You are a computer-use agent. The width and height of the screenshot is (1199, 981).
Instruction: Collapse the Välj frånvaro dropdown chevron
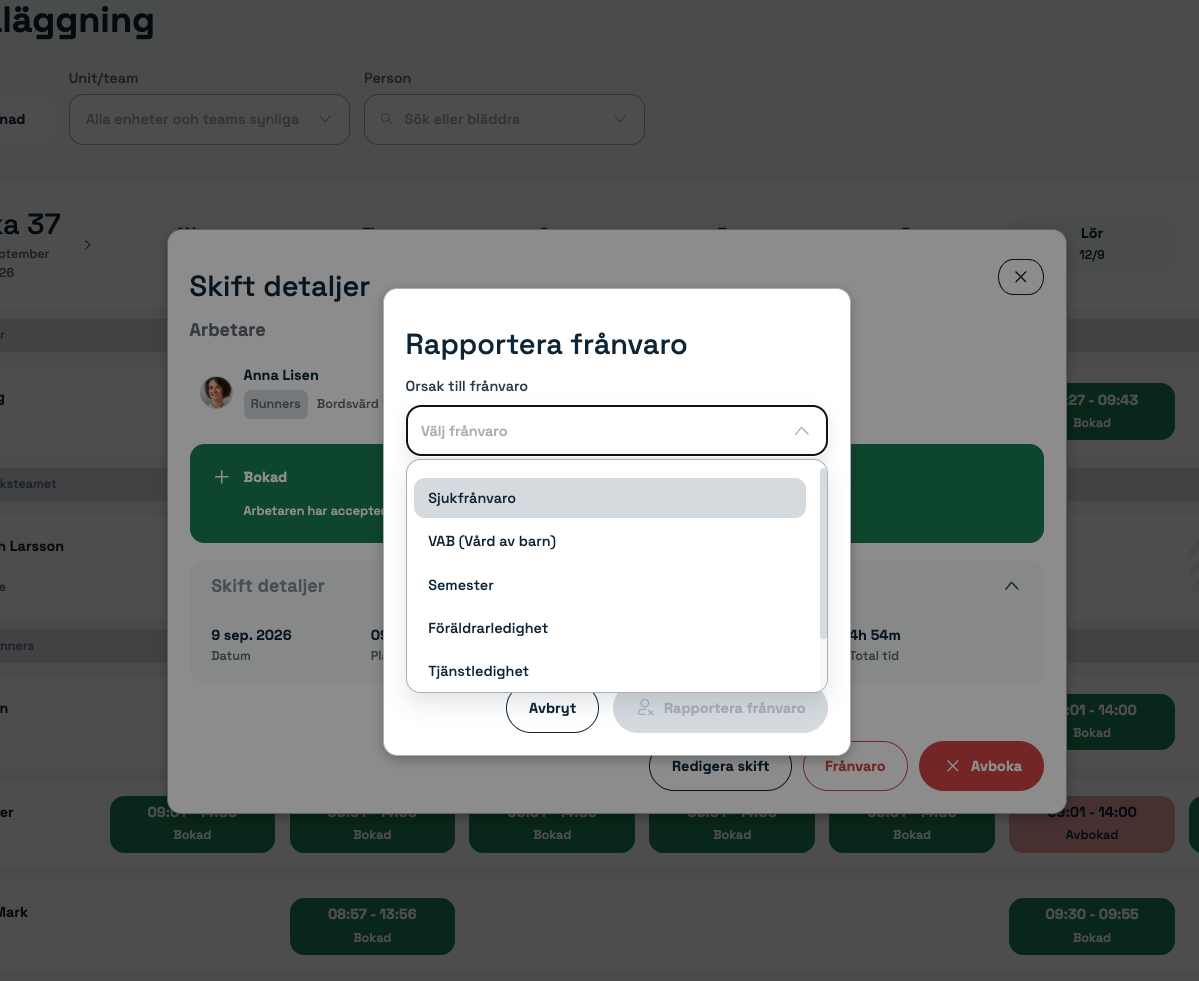coord(801,431)
